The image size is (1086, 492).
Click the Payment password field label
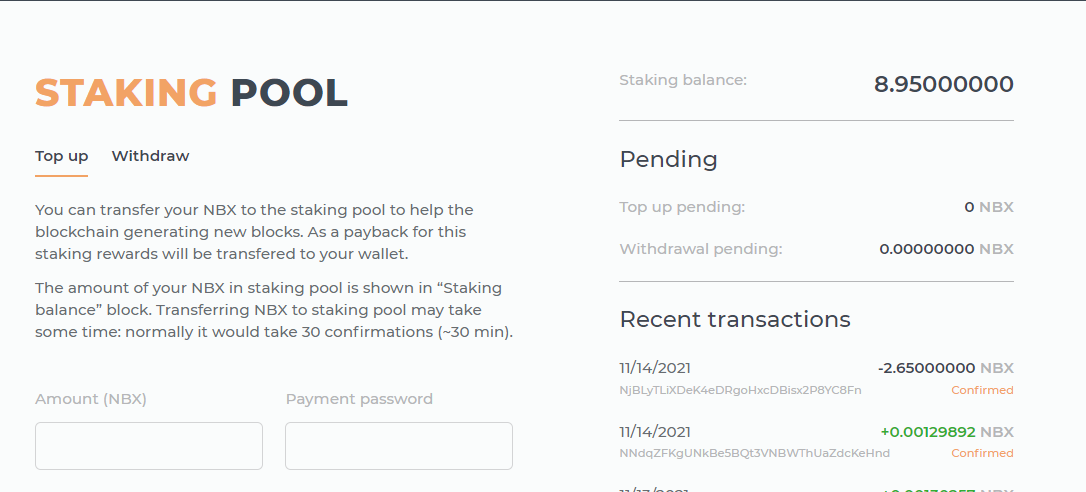[x=359, y=399]
